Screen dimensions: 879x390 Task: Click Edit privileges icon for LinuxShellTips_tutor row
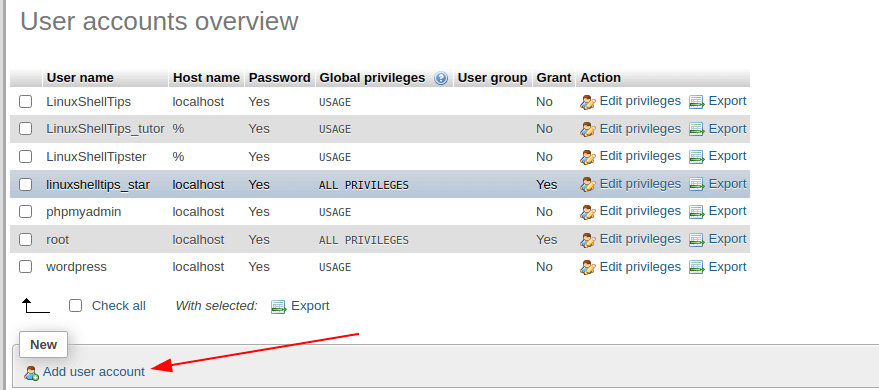pyautogui.click(x=587, y=129)
